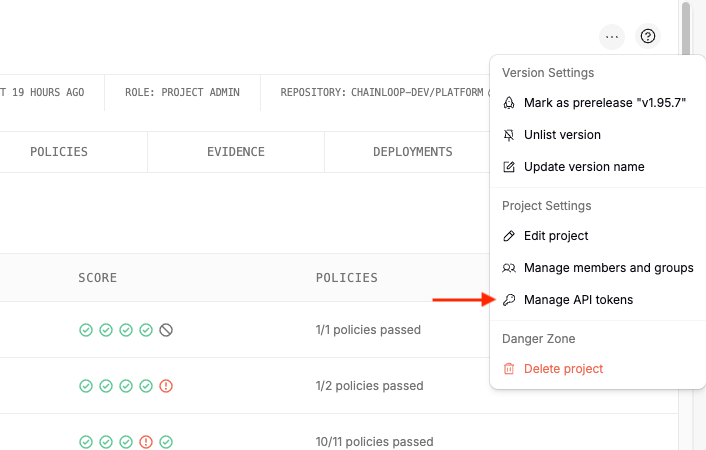Click the REPOSITORY: CHAINLOOP-DEV/PLATFORM label
Image resolution: width=706 pixels, height=450 pixels.
[382, 92]
